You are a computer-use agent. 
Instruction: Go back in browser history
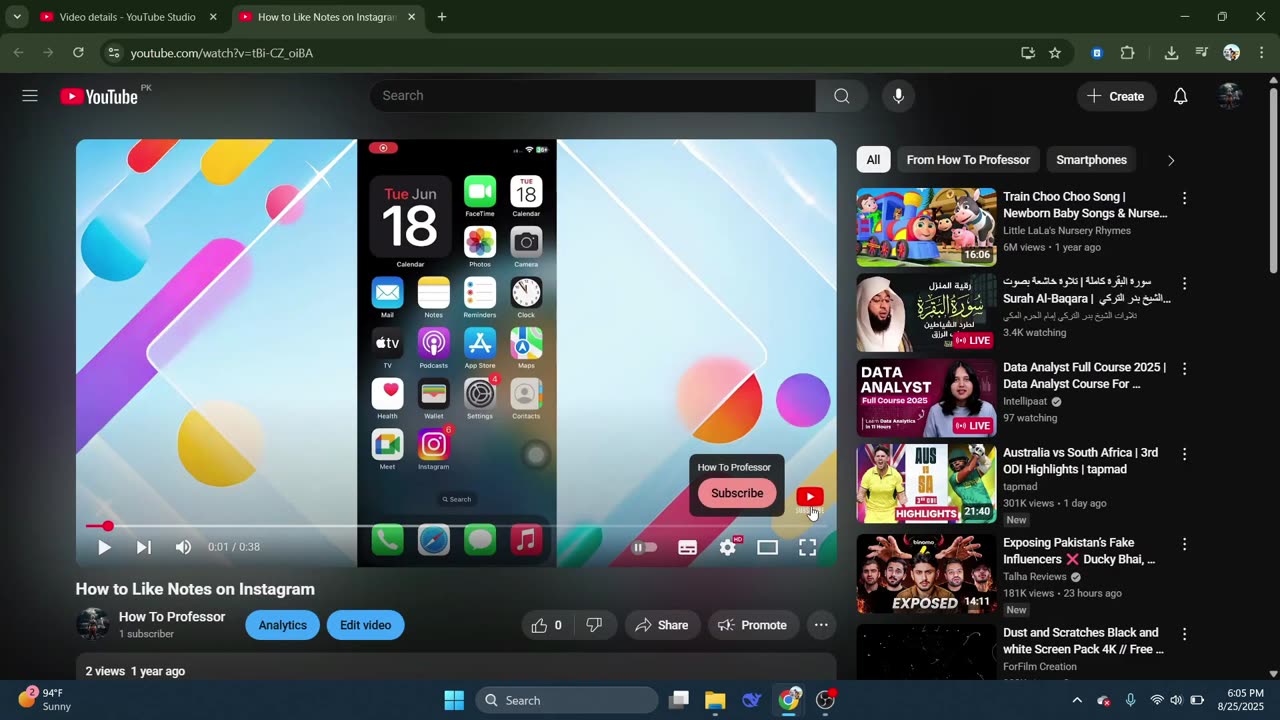[x=18, y=53]
